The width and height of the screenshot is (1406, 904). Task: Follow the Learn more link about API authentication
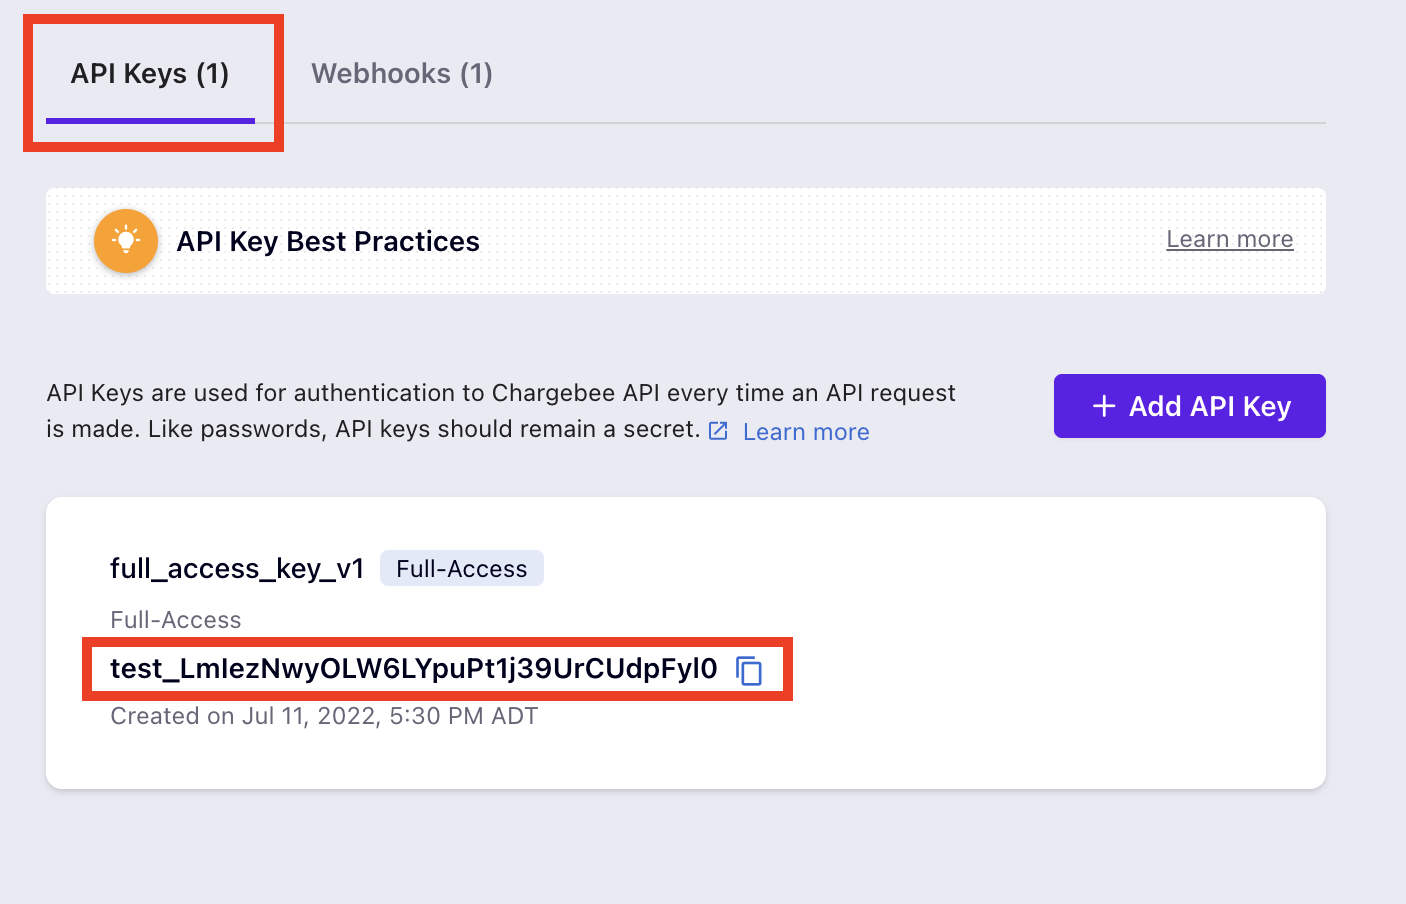pos(805,431)
